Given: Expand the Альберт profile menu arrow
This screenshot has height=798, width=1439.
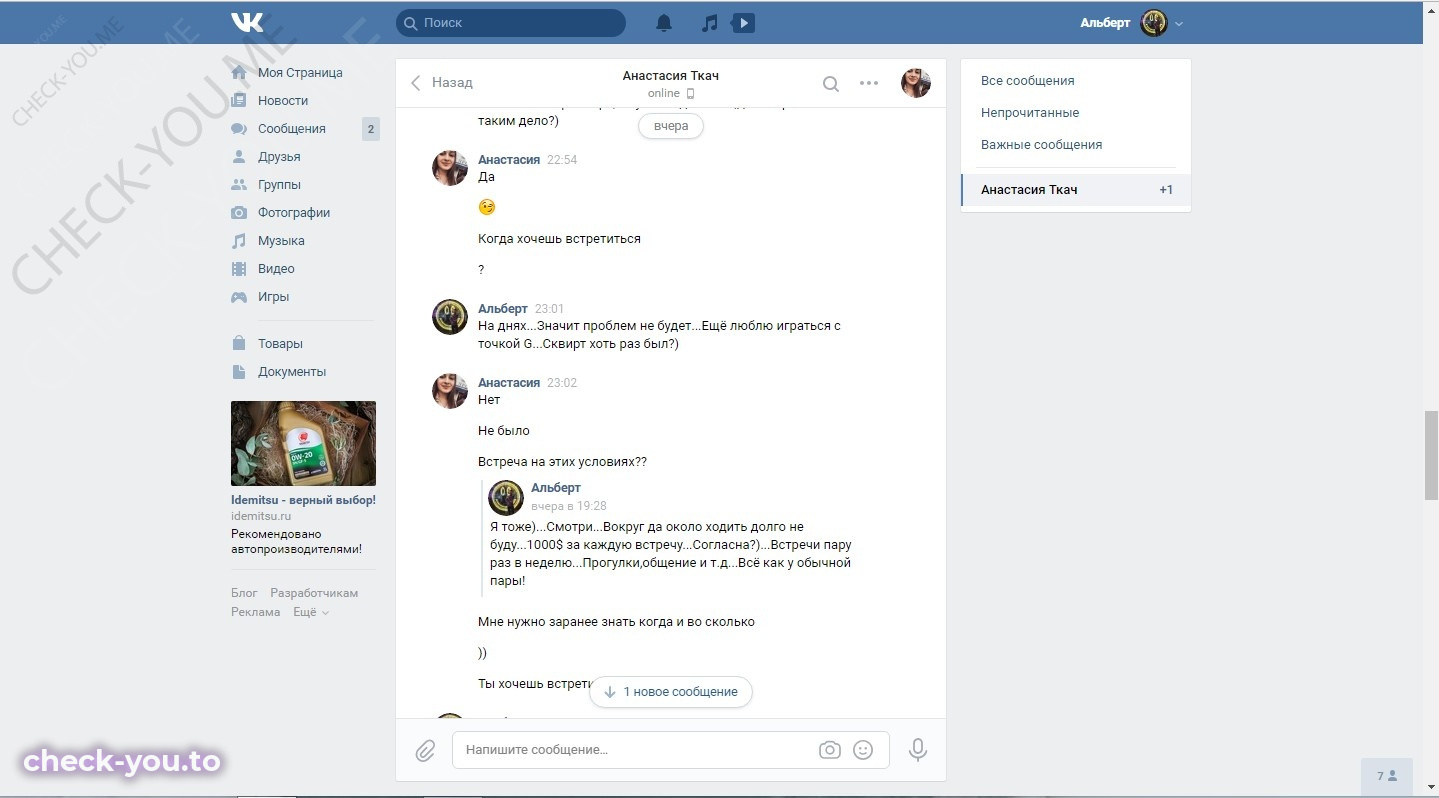Looking at the screenshot, I should click(x=1179, y=23).
